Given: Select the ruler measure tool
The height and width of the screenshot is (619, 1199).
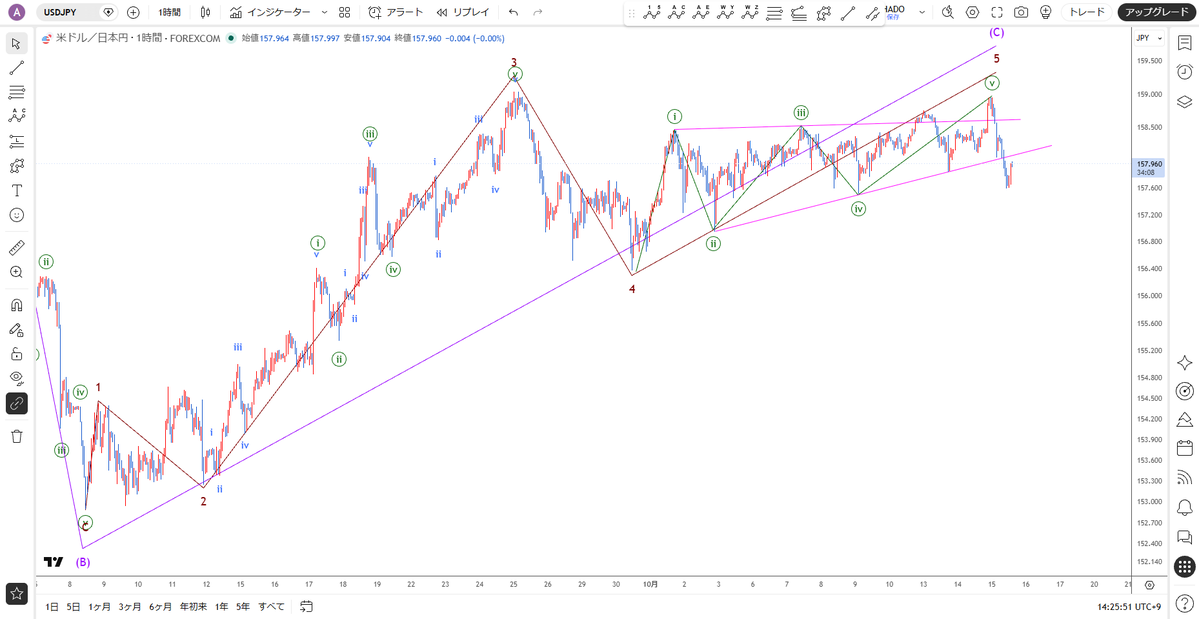Looking at the screenshot, I should (17, 247).
